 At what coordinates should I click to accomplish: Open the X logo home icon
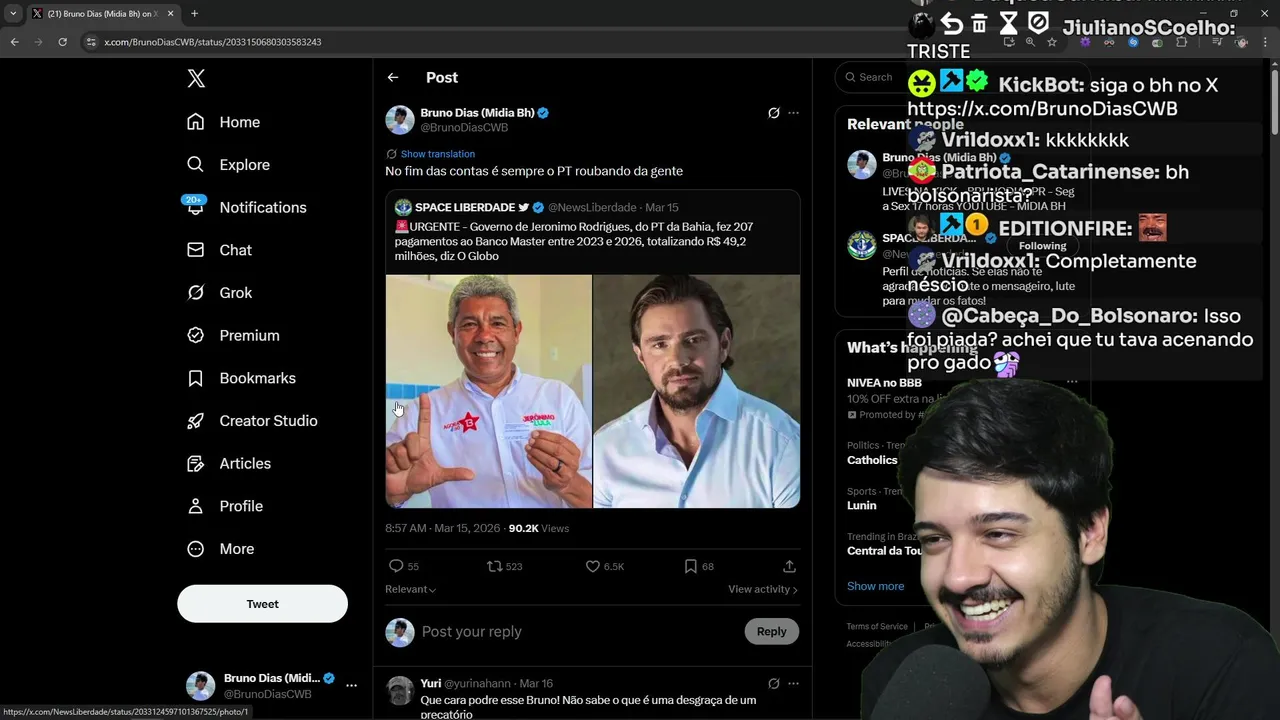[x=196, y=79]
